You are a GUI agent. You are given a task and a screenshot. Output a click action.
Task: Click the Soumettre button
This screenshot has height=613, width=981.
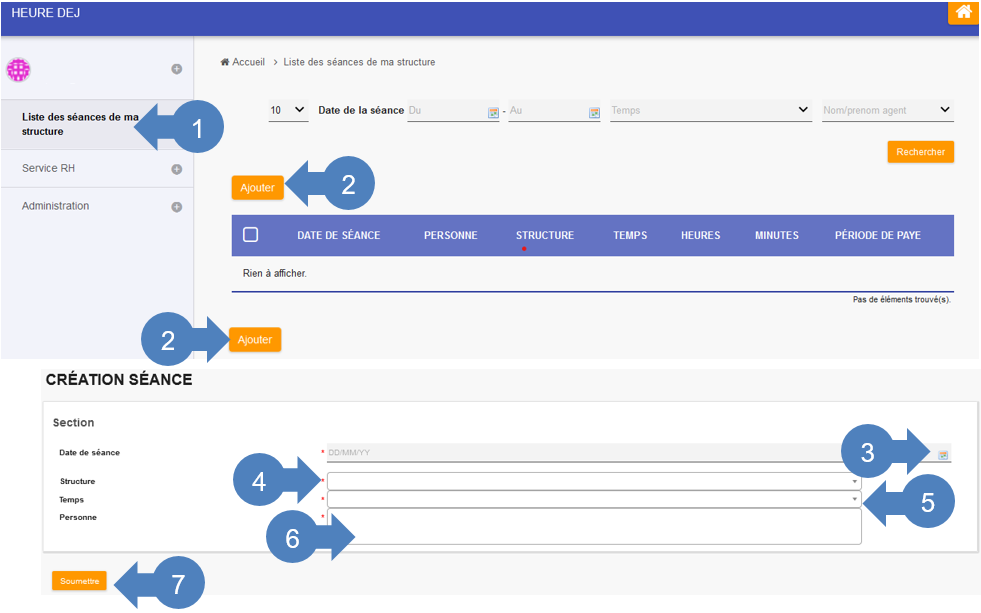click(x=79, y=581)
